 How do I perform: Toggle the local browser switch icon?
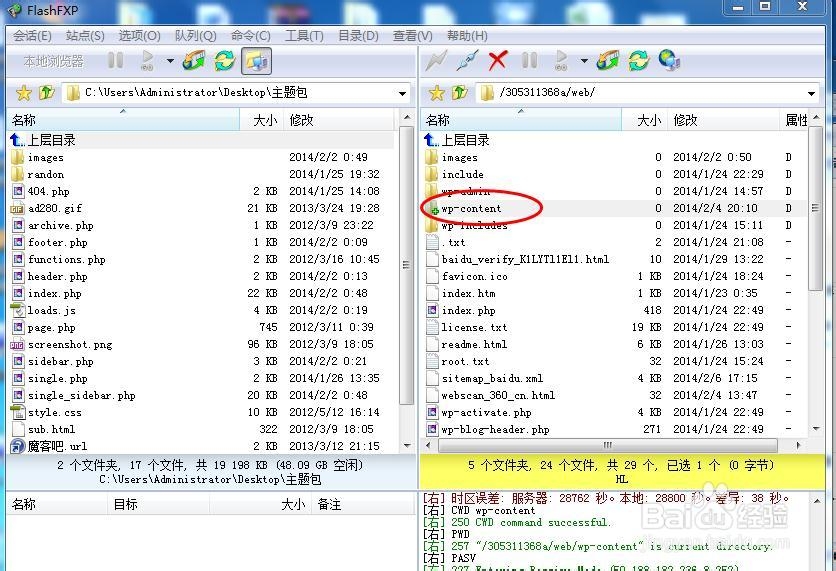[x=256, y=61]
